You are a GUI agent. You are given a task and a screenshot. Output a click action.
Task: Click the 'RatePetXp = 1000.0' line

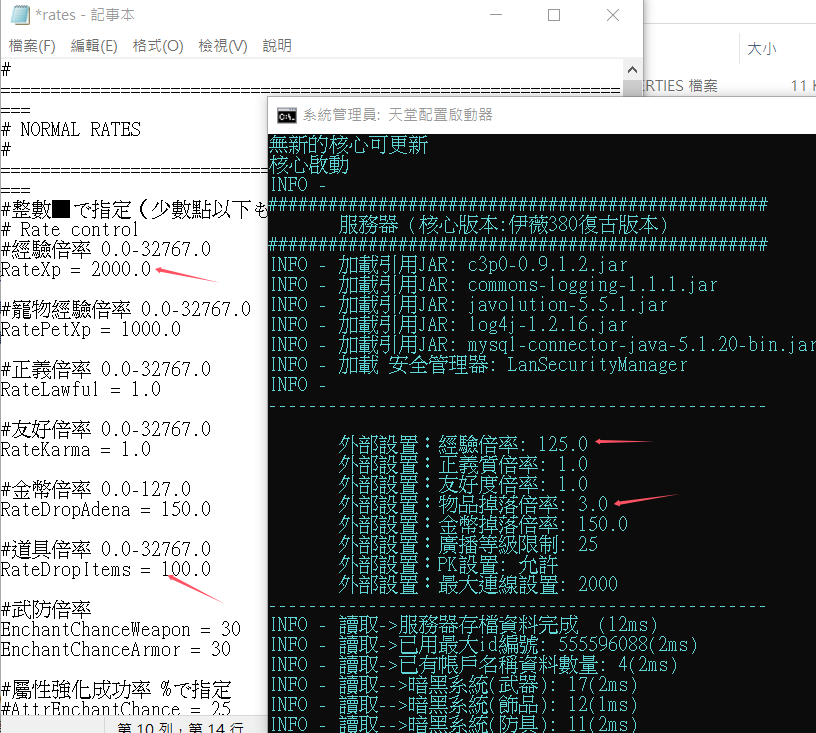[x=91, y=329]
